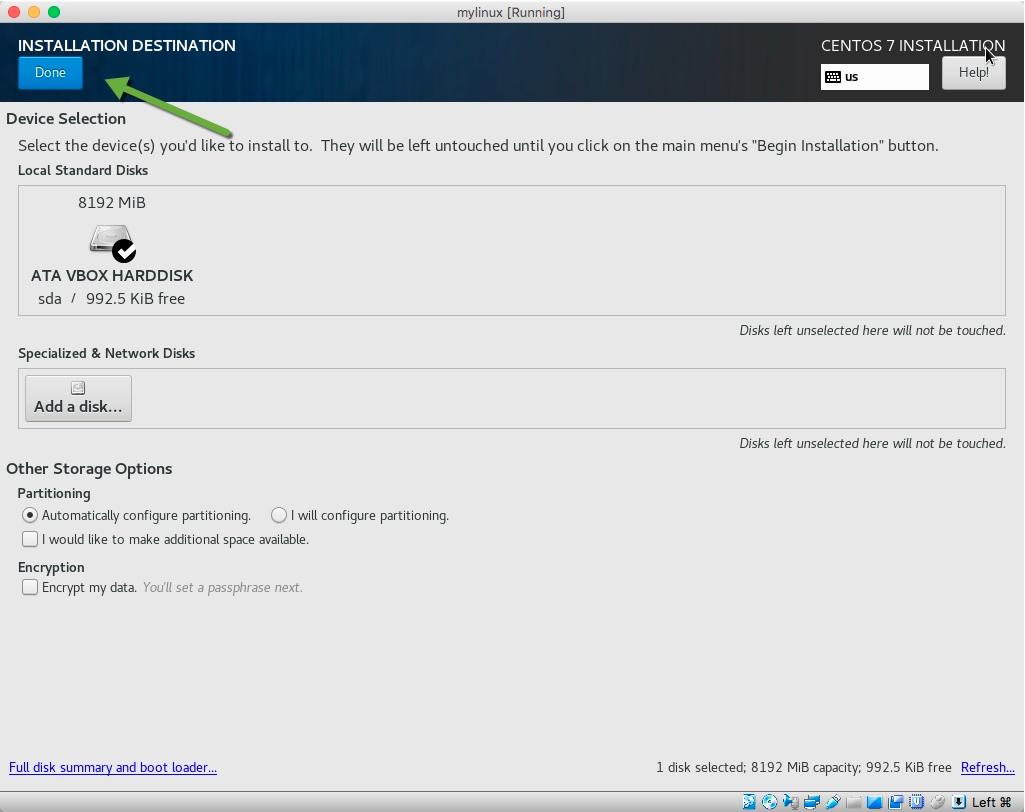
Task: Click the display icon in VirtualBox status bar
Action: click(x=876, y=802)
